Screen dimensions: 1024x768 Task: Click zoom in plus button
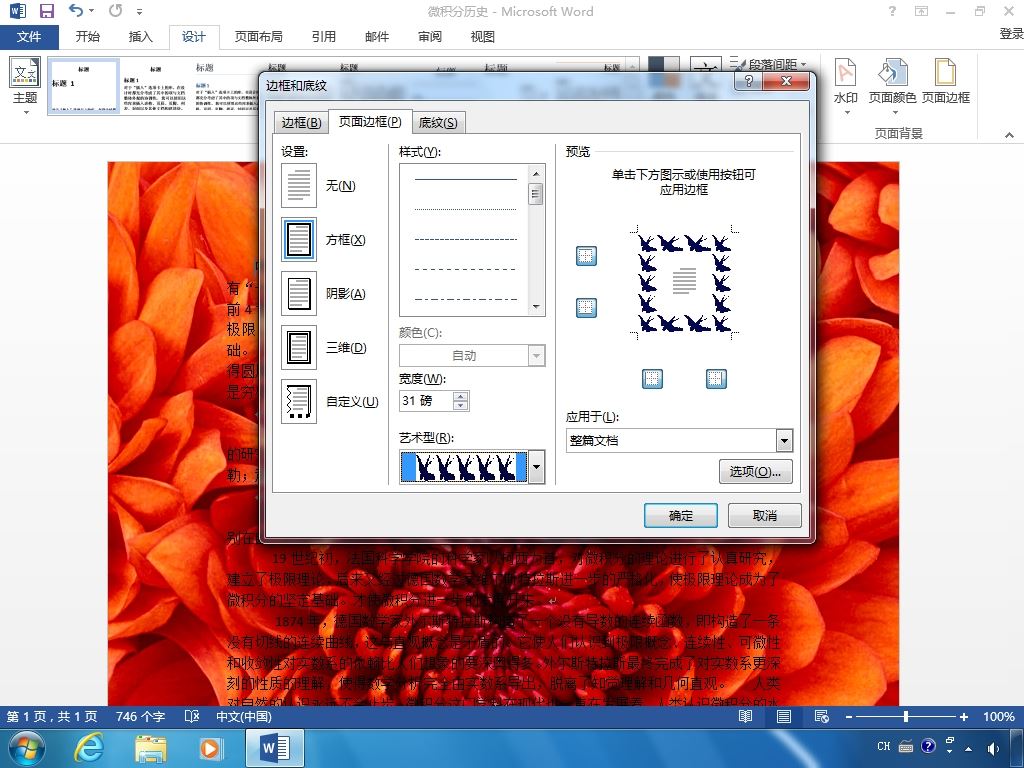[x=963, y=717]
